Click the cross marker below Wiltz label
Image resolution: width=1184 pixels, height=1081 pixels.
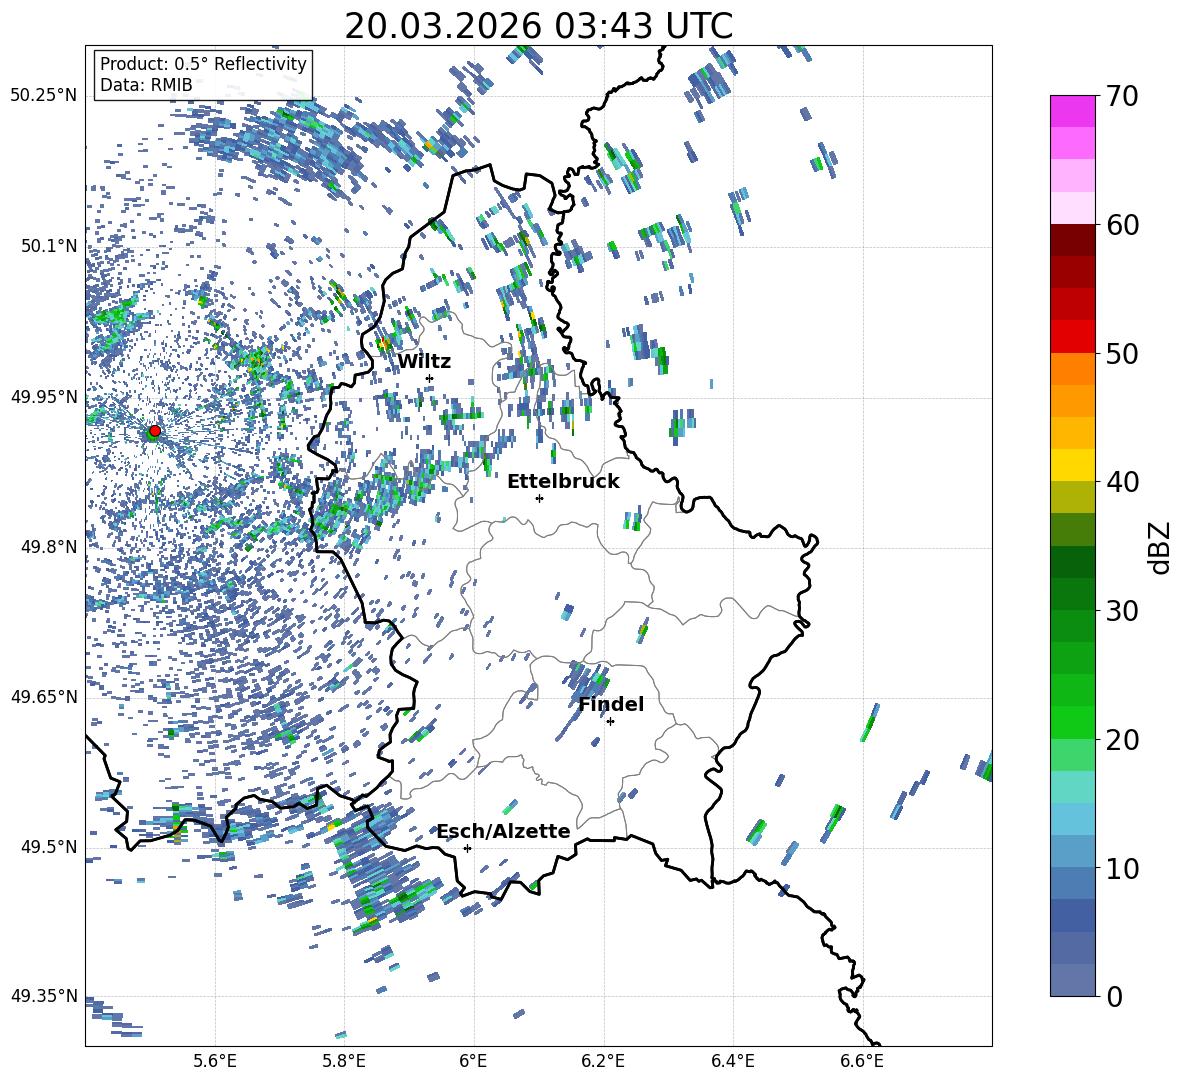pos(429,378)
